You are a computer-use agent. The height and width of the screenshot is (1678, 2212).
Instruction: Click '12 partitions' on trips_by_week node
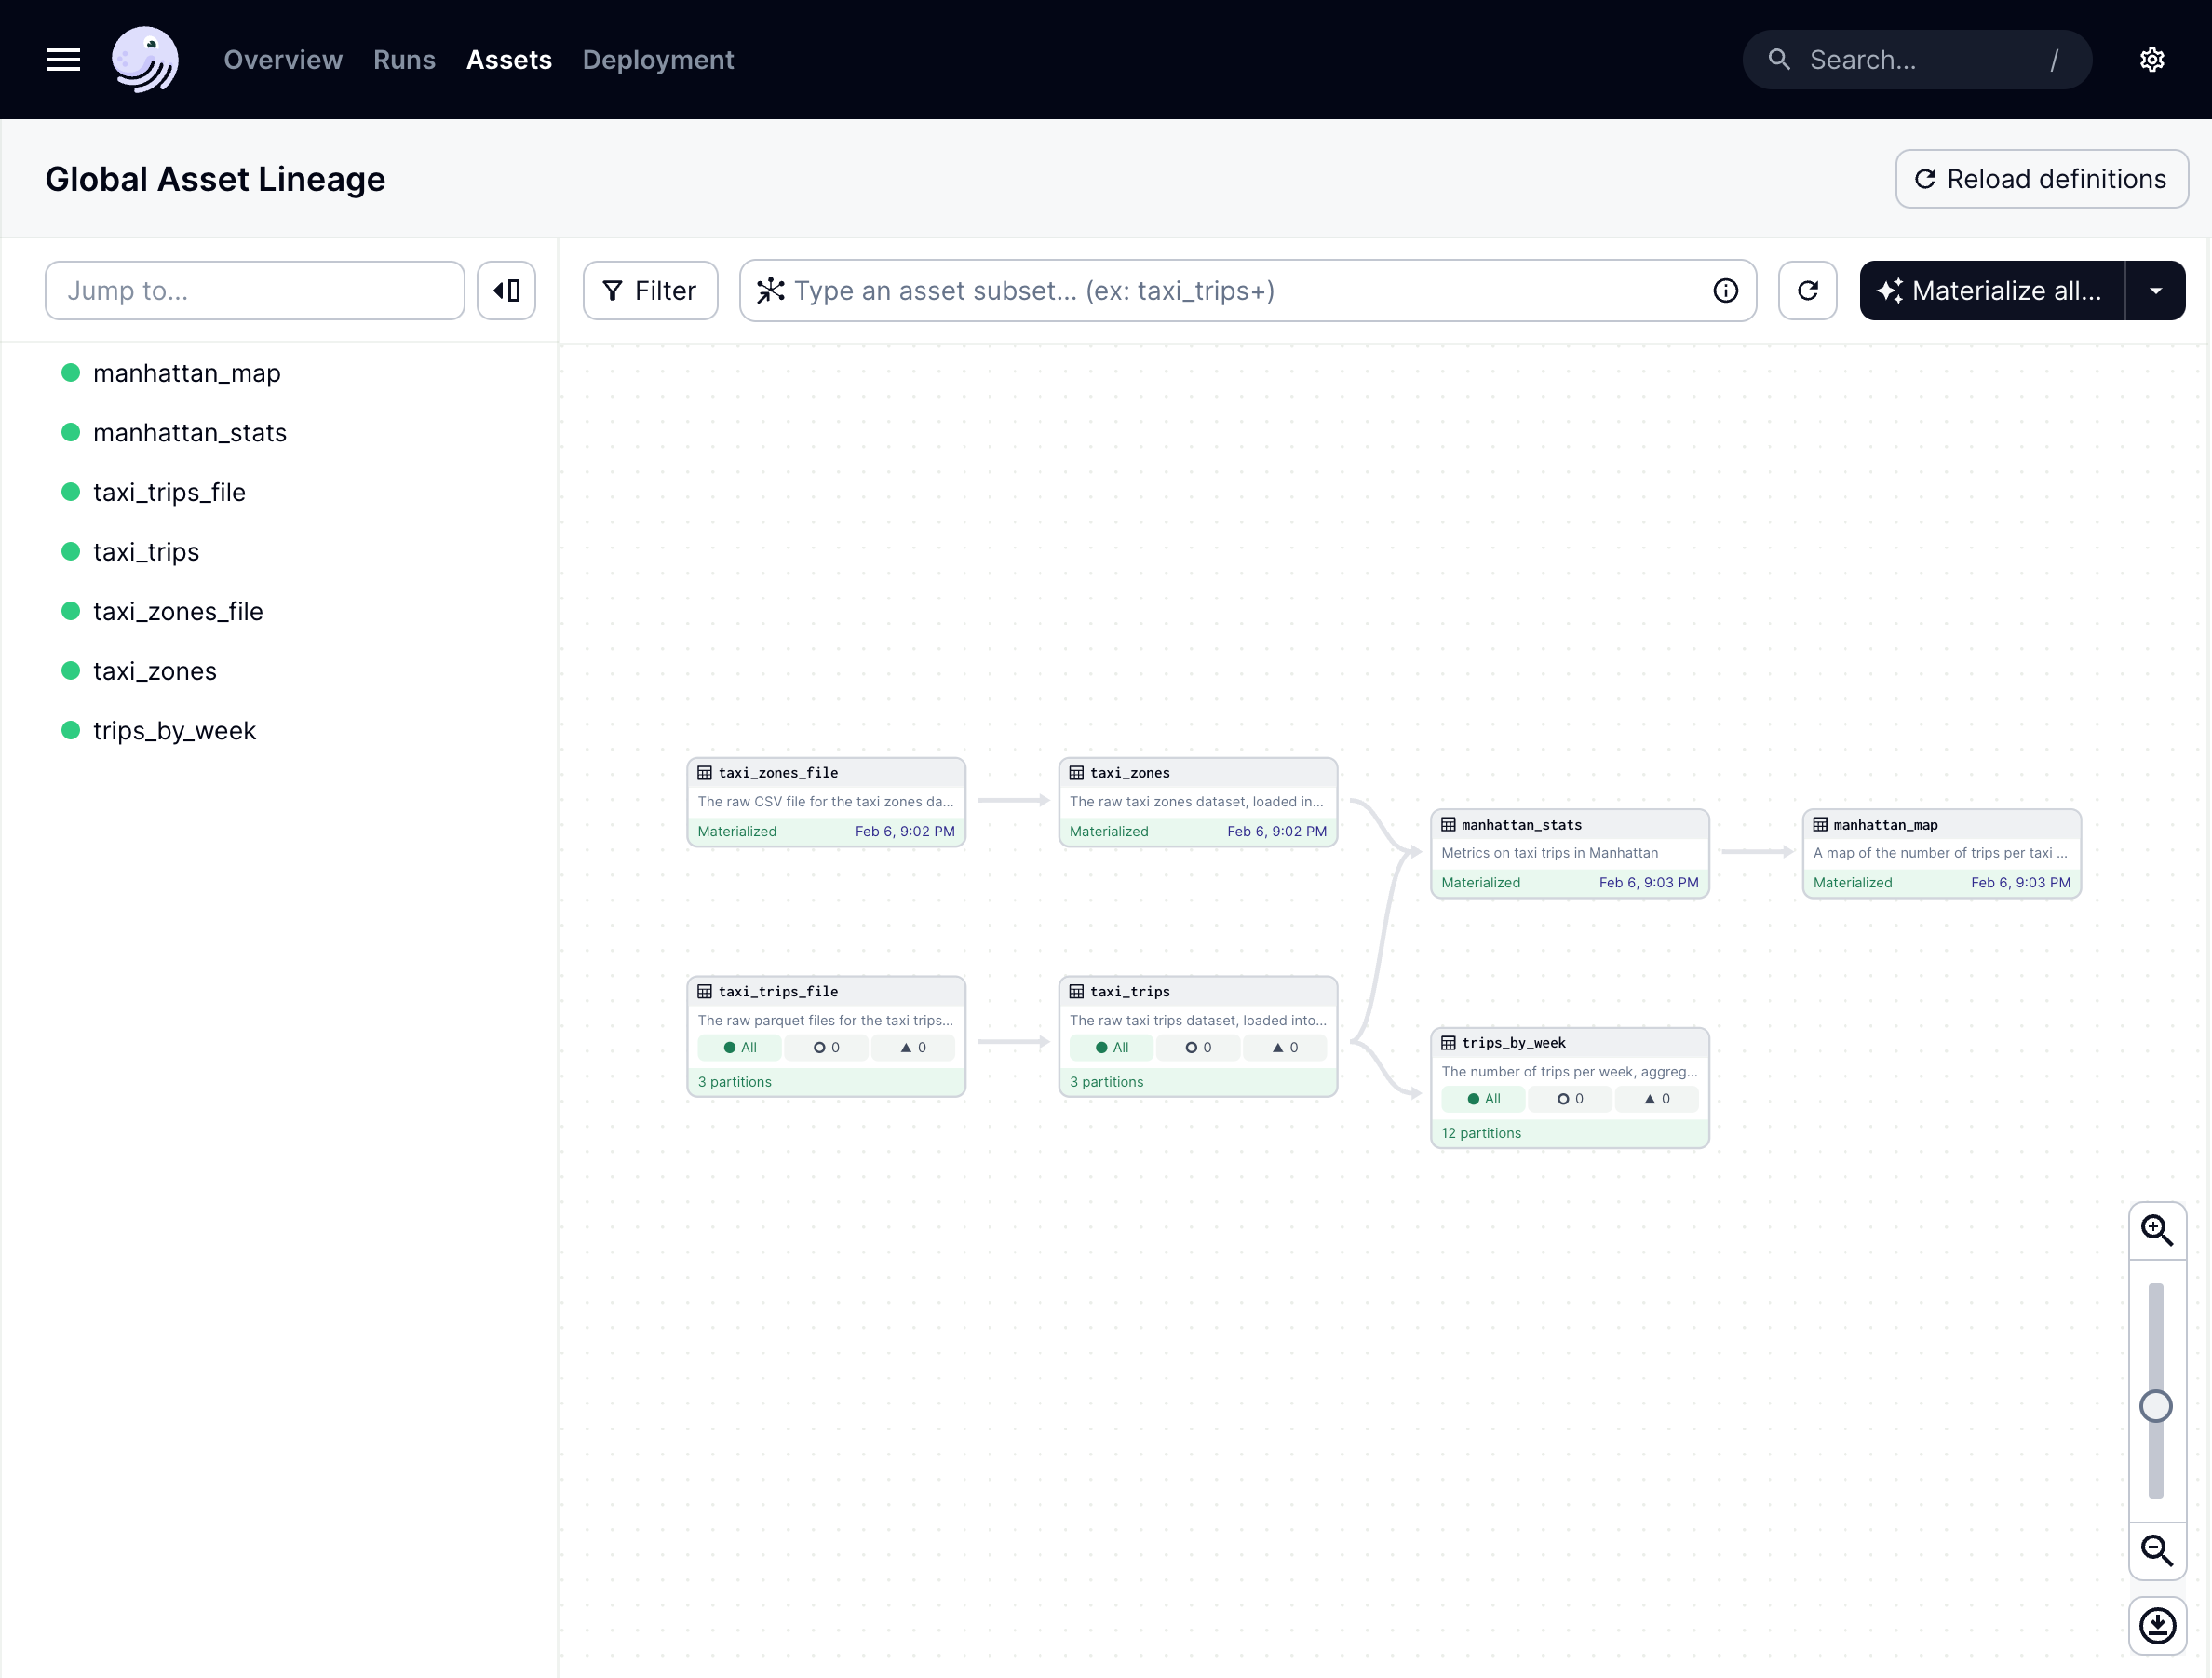coord(1481,1134)
